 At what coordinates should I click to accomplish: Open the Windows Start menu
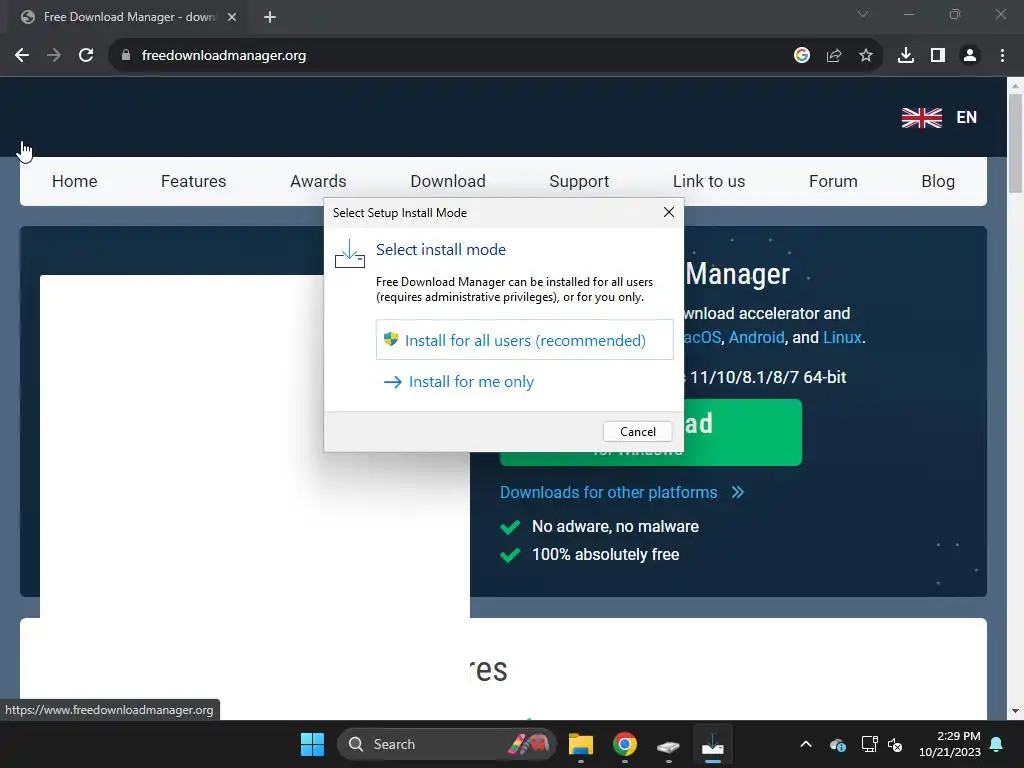coord(312,744)
